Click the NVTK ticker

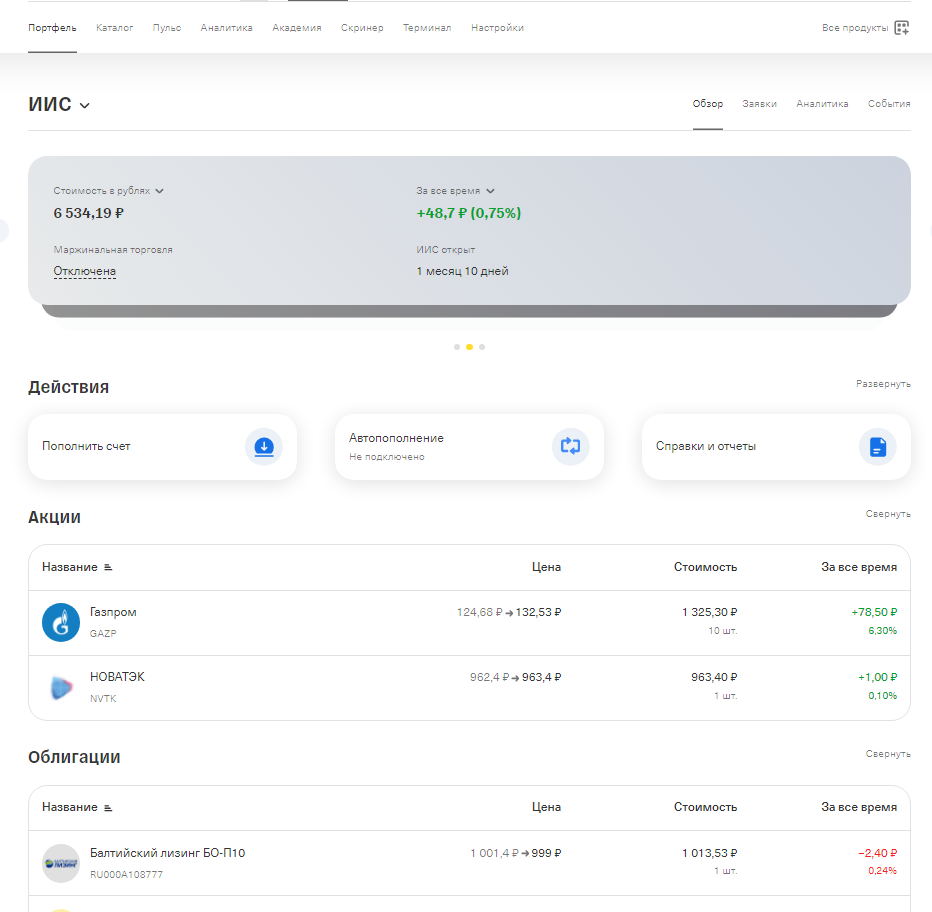tap(103, 699)
